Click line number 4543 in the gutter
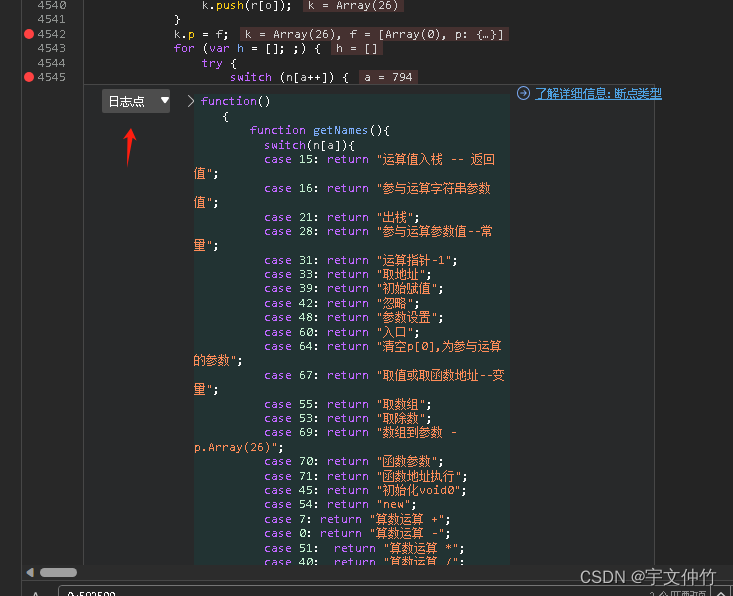 click(51, 48)
